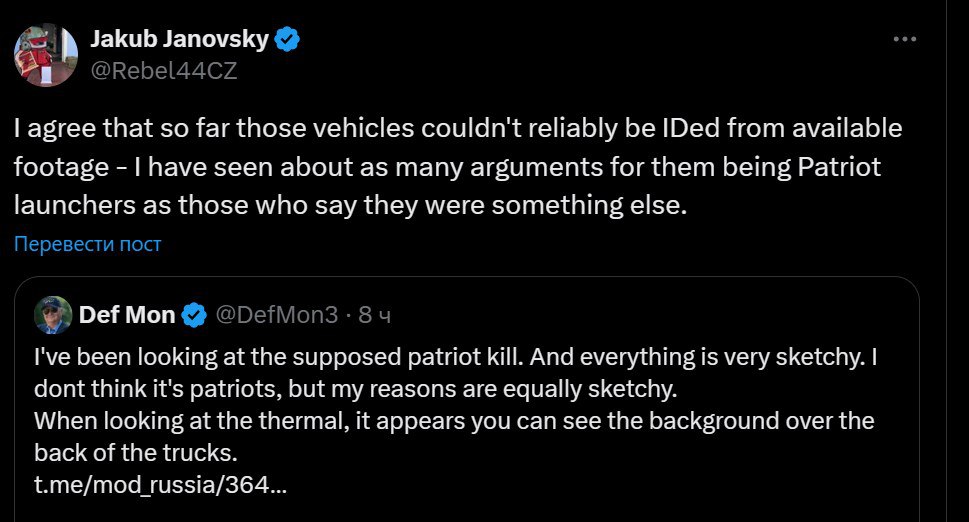Click the @Rebel44CZ handle

click(x=163, y=71)
